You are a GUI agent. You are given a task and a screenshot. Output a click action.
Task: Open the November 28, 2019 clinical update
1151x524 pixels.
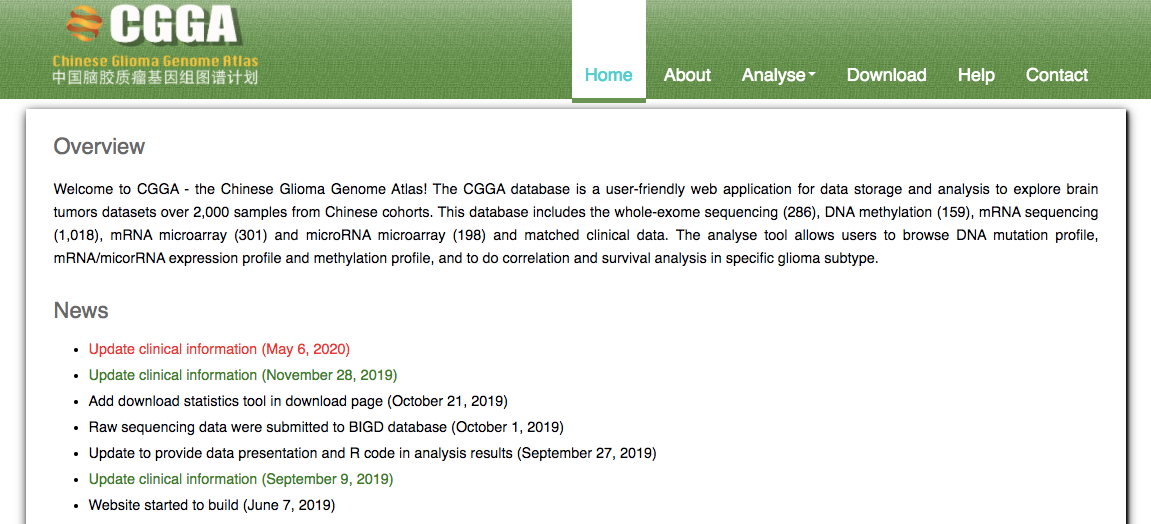tap(243, 375)
